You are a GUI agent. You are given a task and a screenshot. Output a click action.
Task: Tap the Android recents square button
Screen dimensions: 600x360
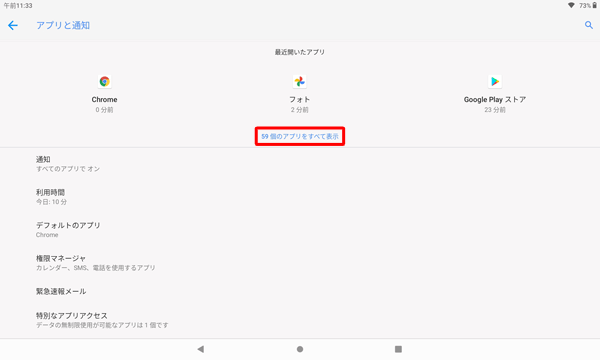pyautogui.click(x=398, y=349)
